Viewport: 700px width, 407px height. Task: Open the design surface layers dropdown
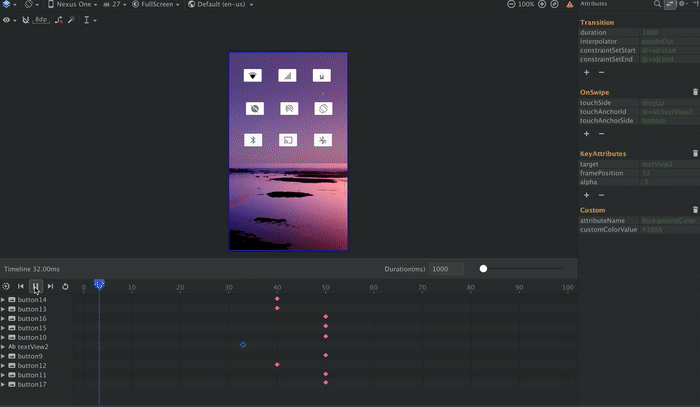click(x=9, y=4)
